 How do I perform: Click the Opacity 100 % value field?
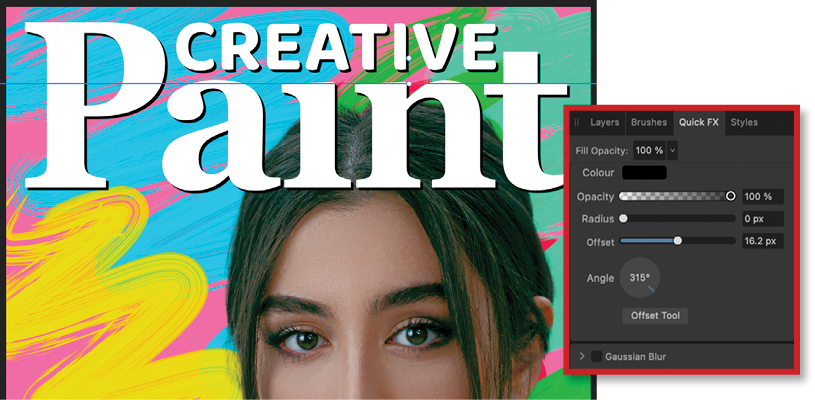(x=762, y=196)
